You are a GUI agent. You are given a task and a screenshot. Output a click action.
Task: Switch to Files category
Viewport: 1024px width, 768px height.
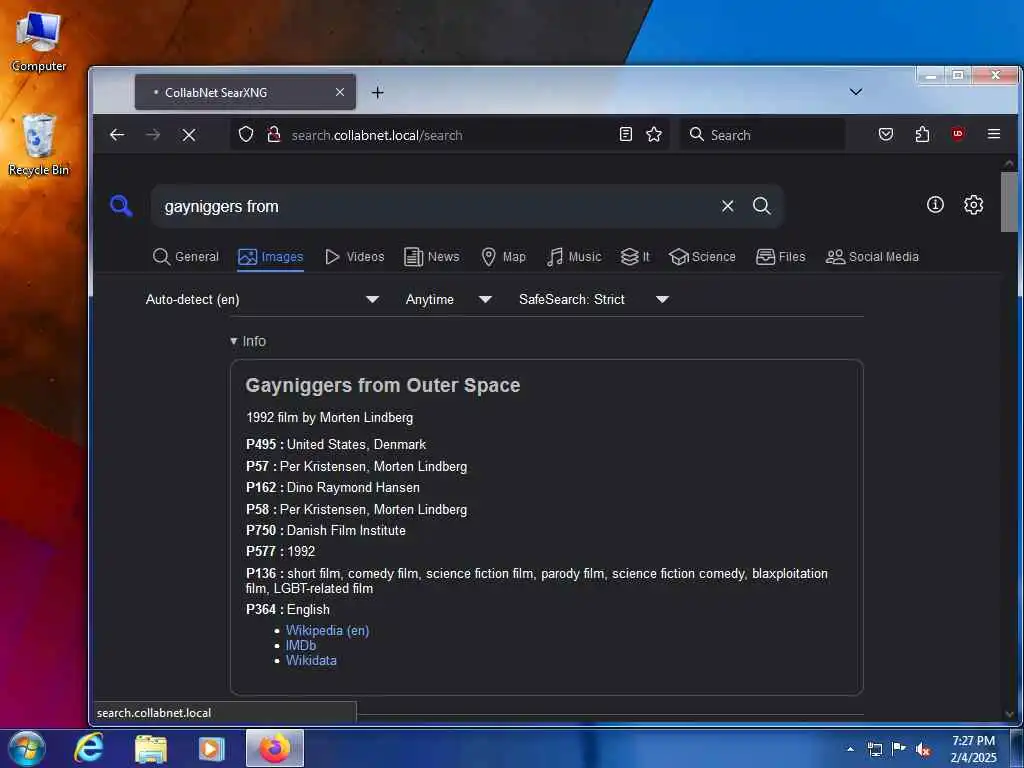(x=781, y=257)
